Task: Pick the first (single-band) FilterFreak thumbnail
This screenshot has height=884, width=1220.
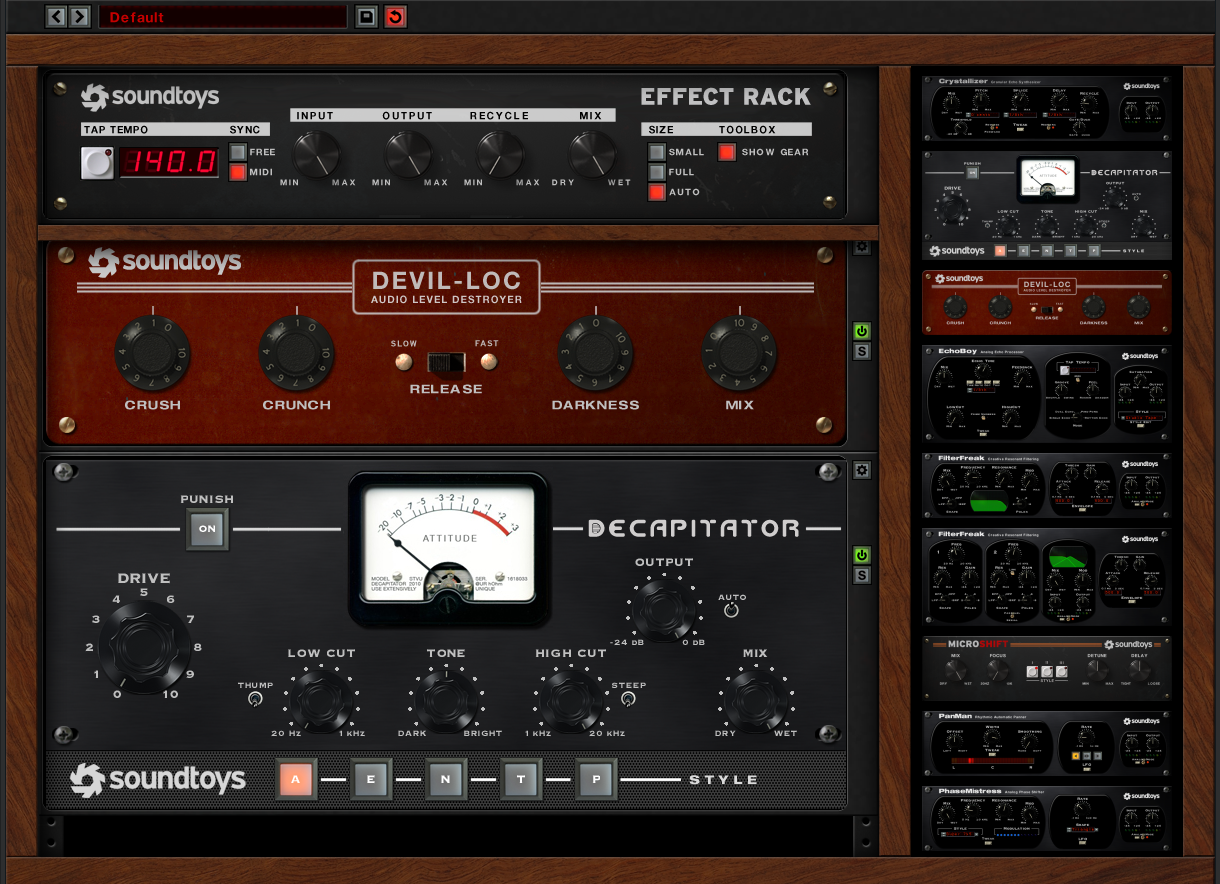Action: click(x=1046, y=486)
